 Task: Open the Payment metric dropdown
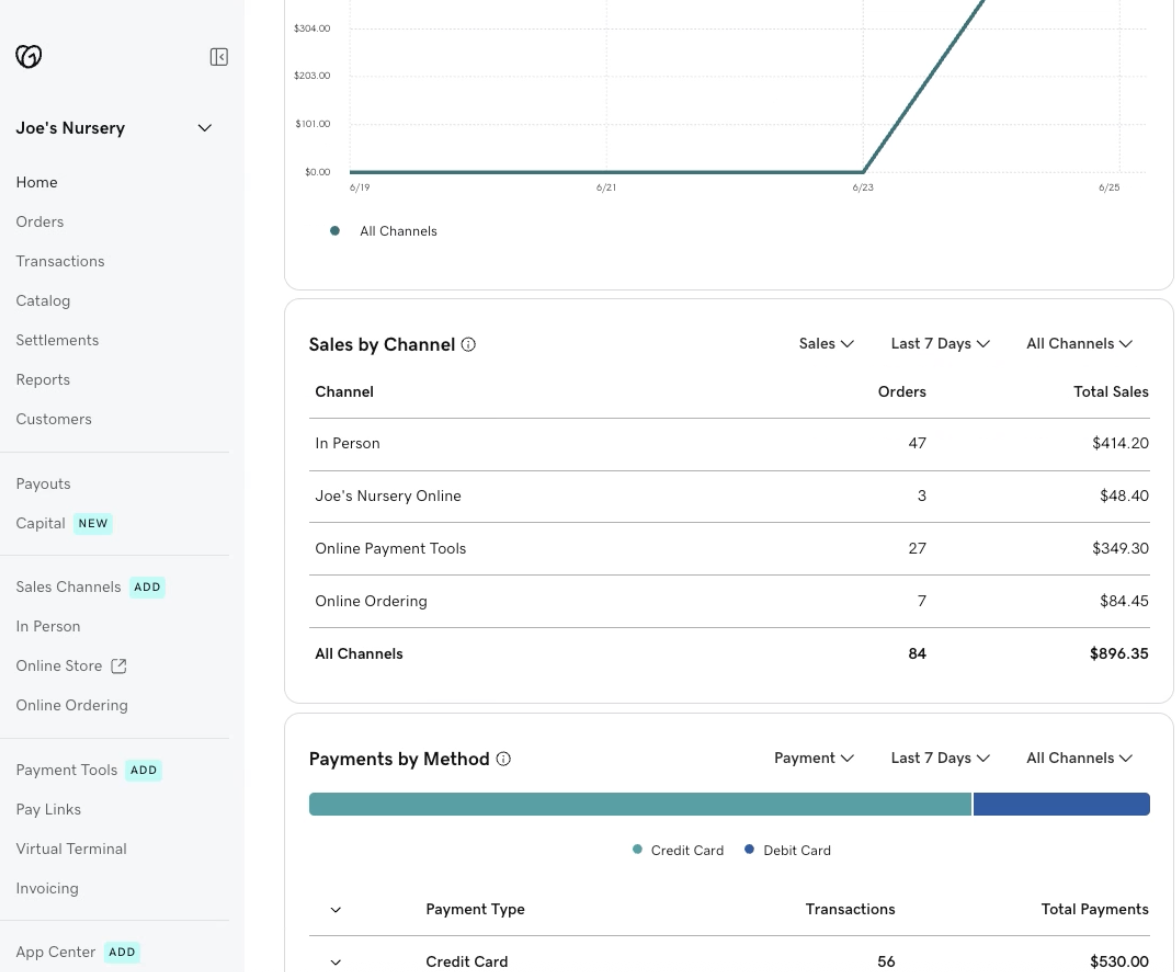pos(814,758)
